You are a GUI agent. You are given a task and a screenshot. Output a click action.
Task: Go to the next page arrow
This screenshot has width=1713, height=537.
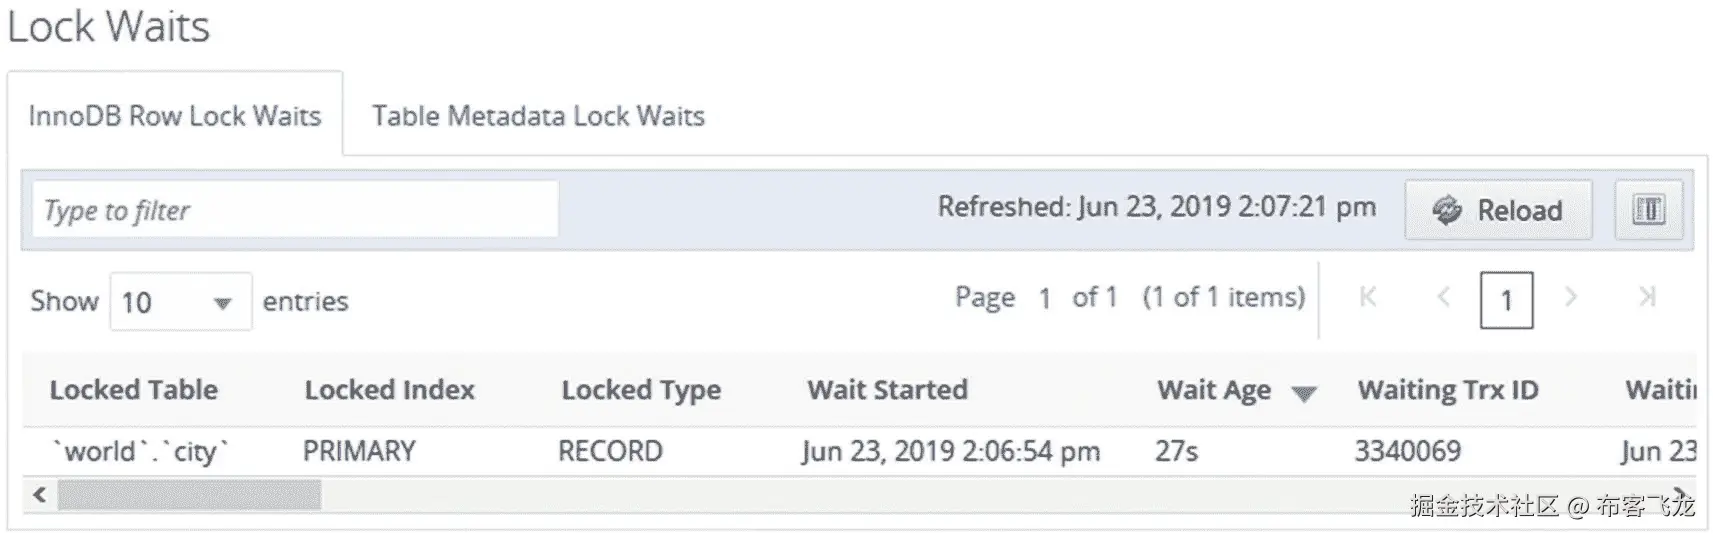[1571, 297]
